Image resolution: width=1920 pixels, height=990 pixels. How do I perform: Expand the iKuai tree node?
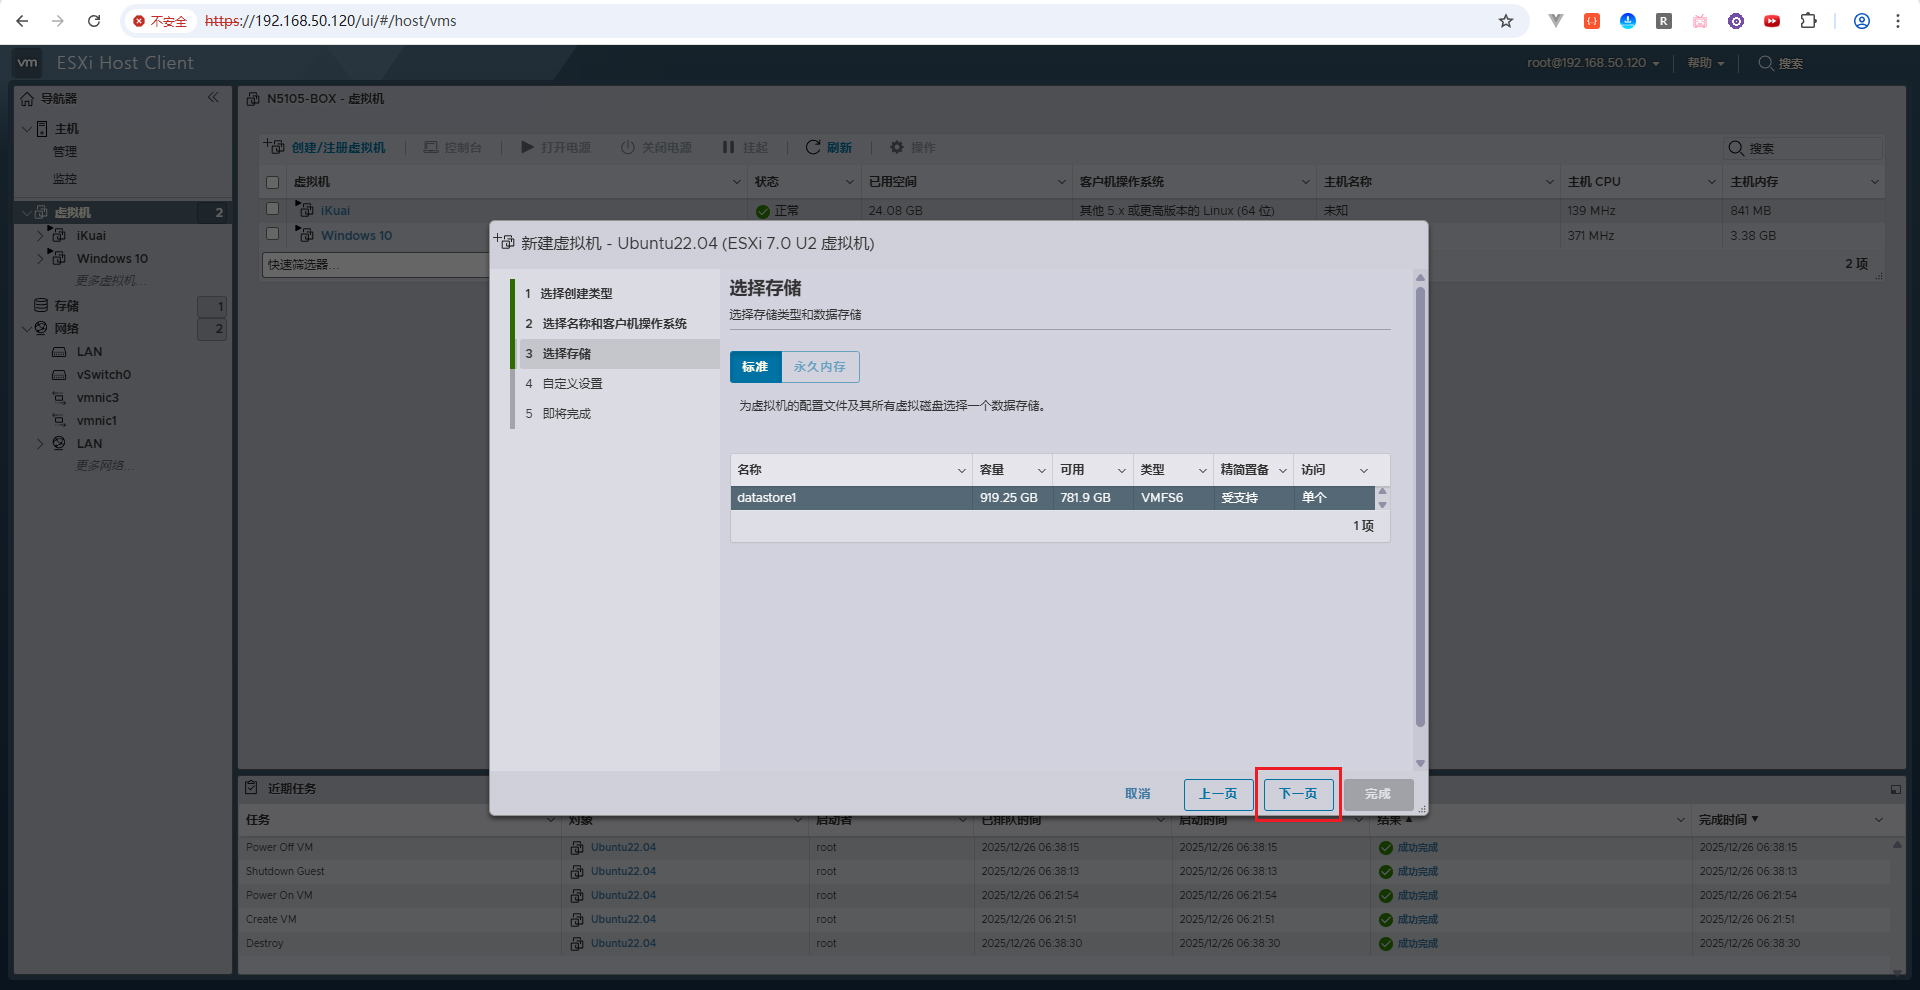tap(40, 235)
